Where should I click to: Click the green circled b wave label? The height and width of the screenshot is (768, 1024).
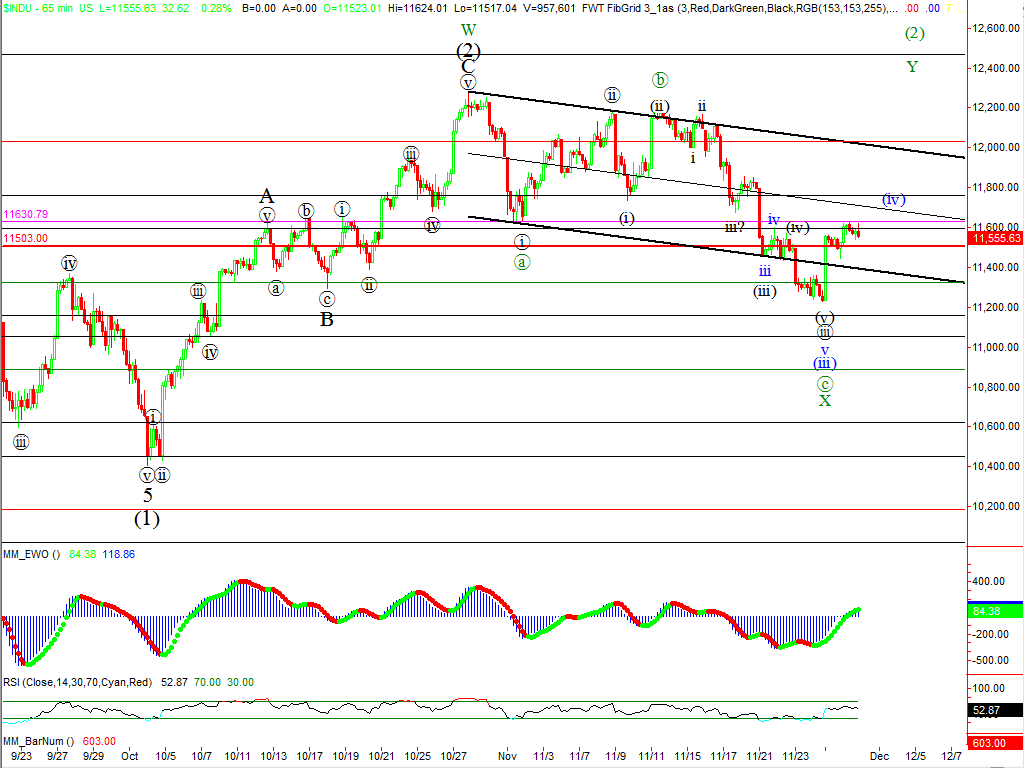658,79
